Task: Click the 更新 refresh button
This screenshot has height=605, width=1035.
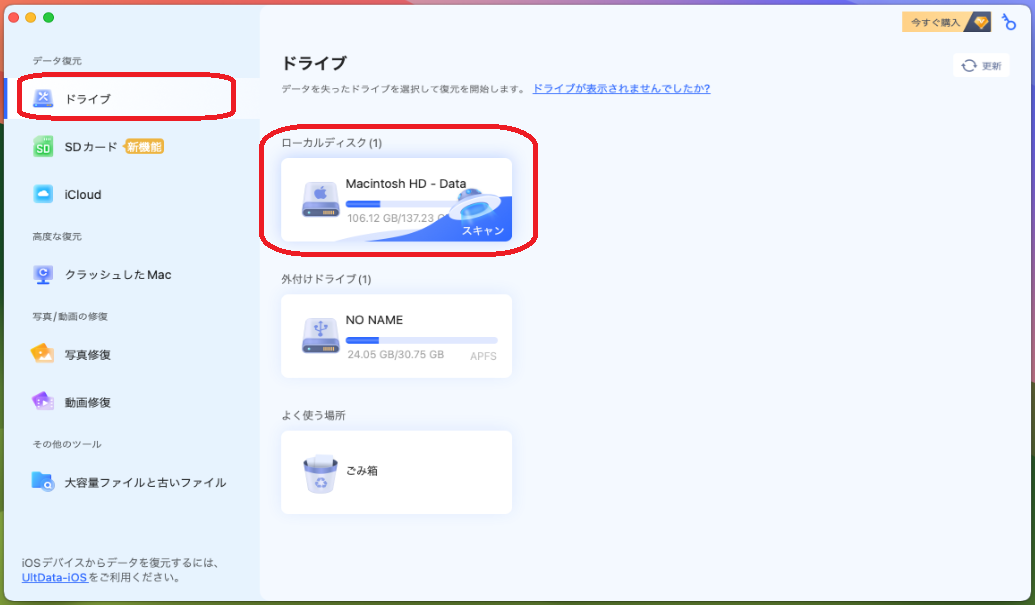Action: [x=982, y=65]
